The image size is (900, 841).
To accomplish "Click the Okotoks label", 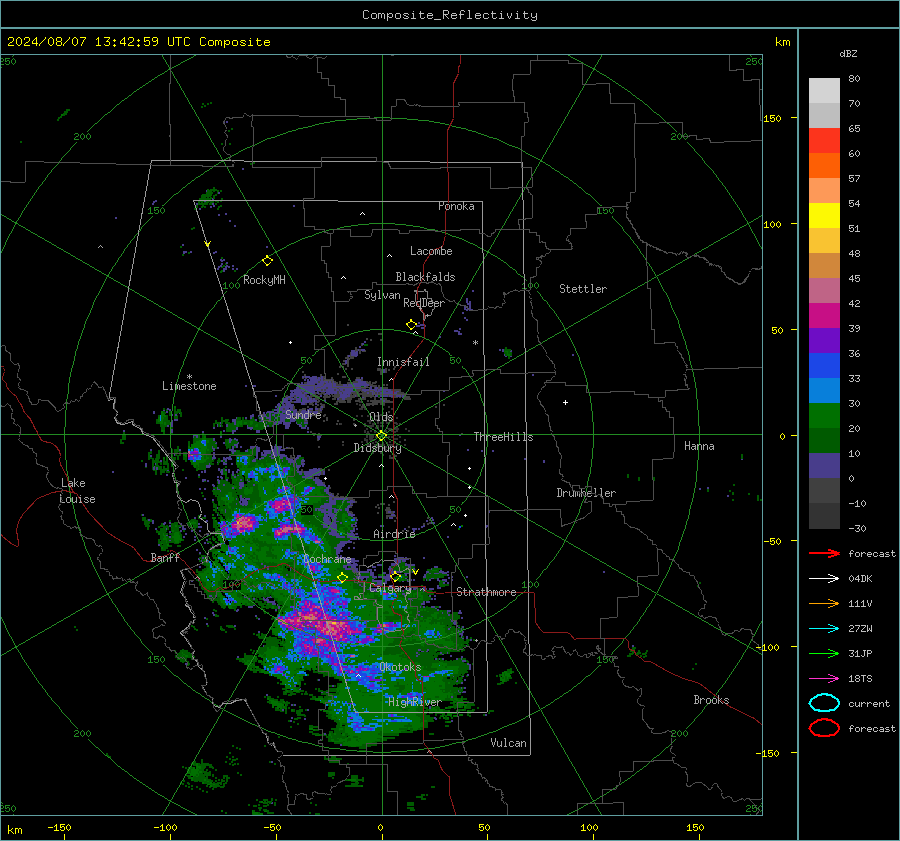I will (x=400, y=667).
